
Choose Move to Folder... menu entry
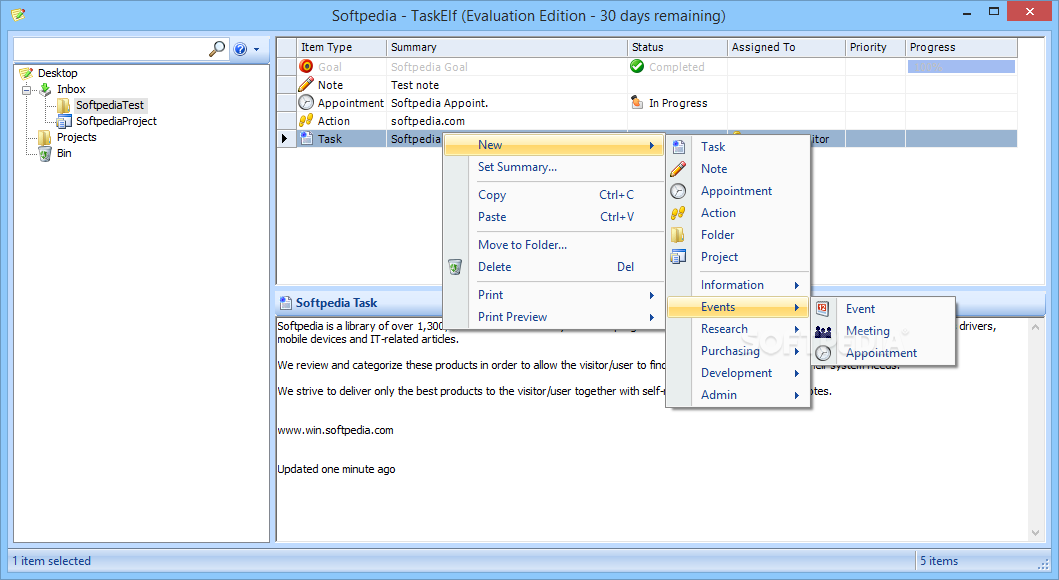(x=554, y=245)
